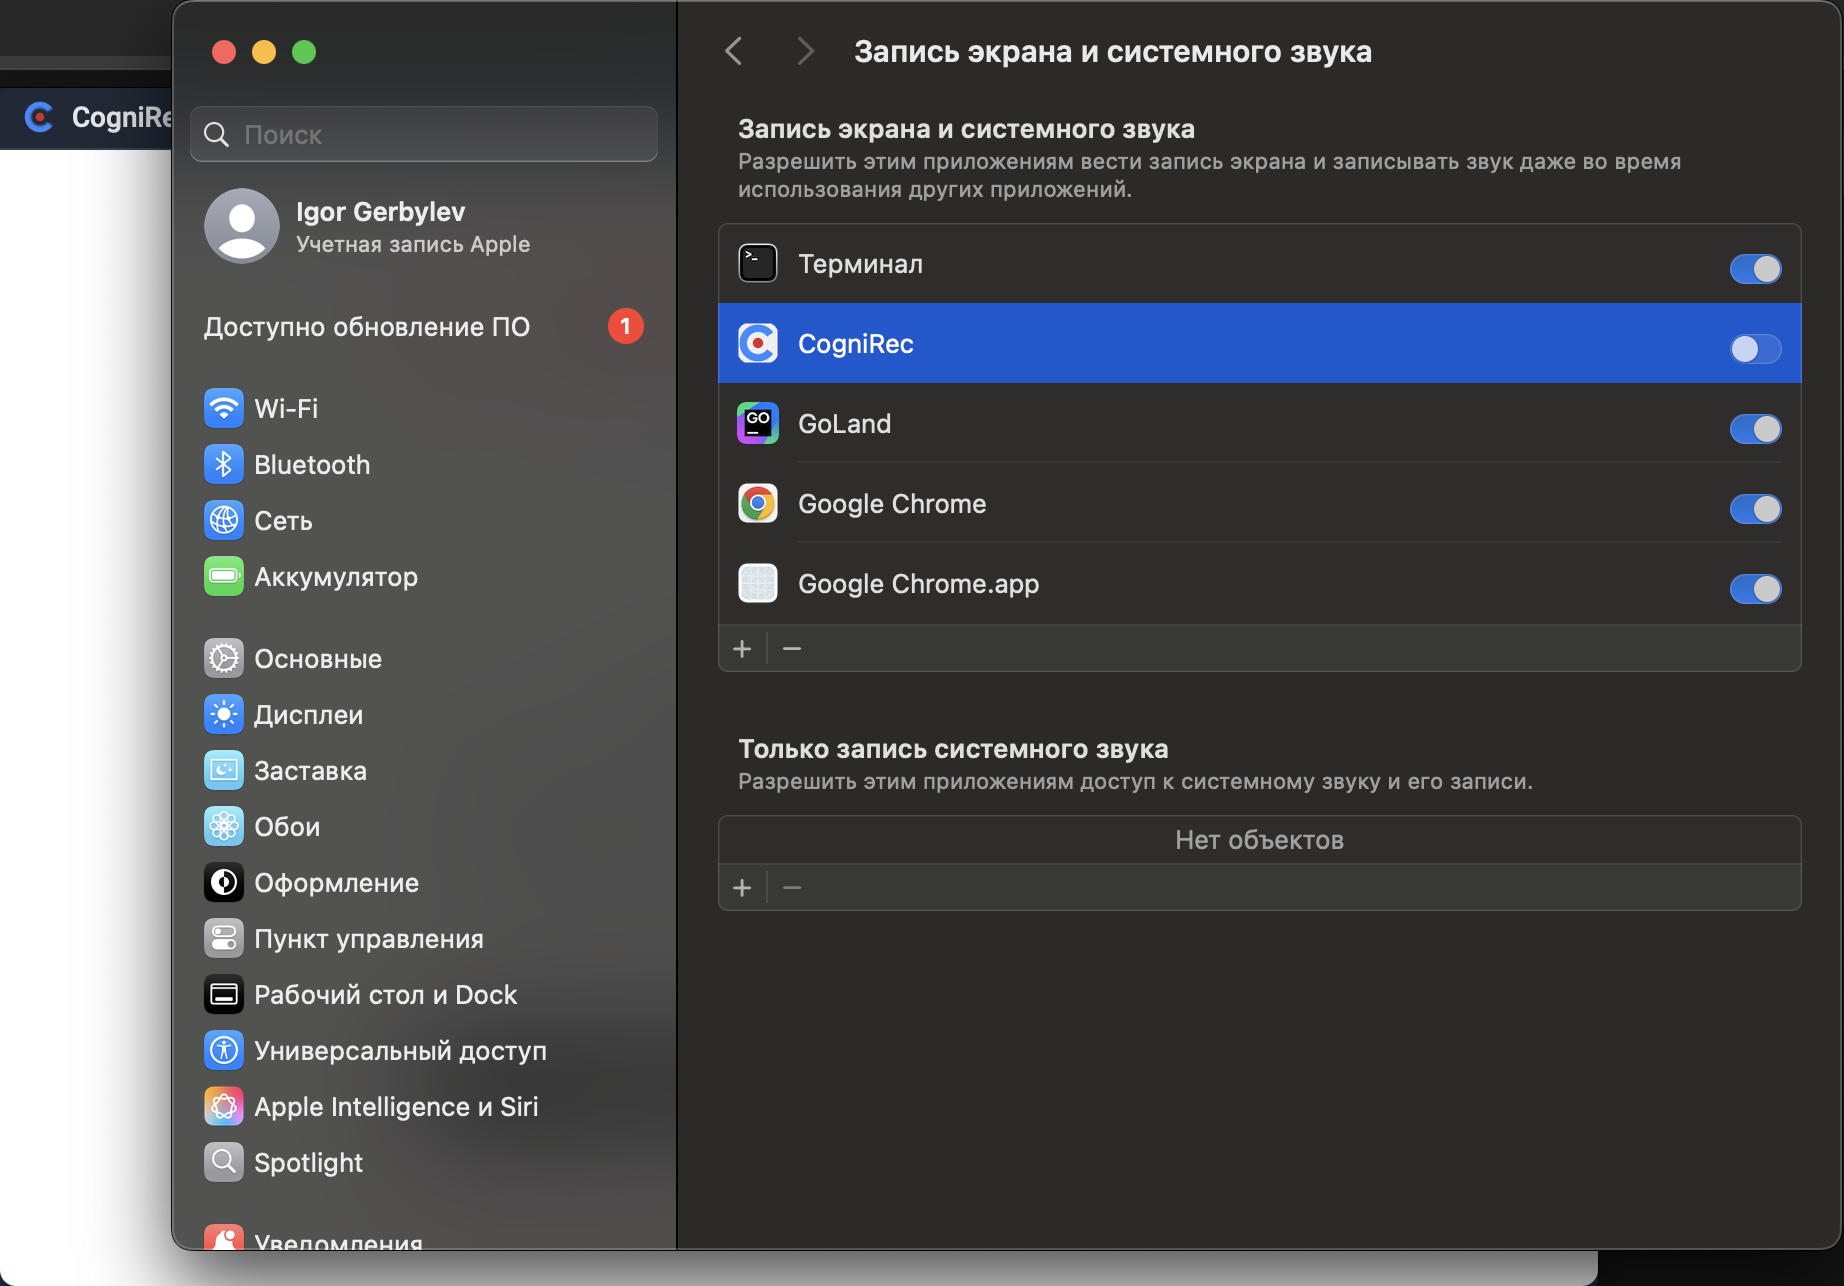Open the Доступно обновление ПО notice
The image size is (1844, 1286).
coord(367,327)
